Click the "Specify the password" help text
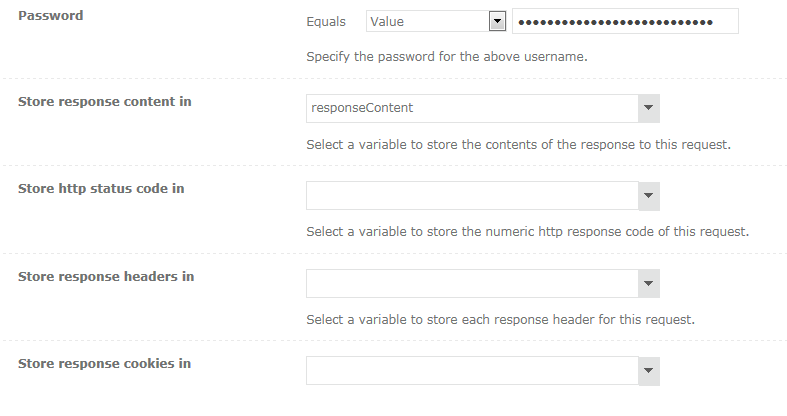The image size is (787, 416). click(446, 57)
